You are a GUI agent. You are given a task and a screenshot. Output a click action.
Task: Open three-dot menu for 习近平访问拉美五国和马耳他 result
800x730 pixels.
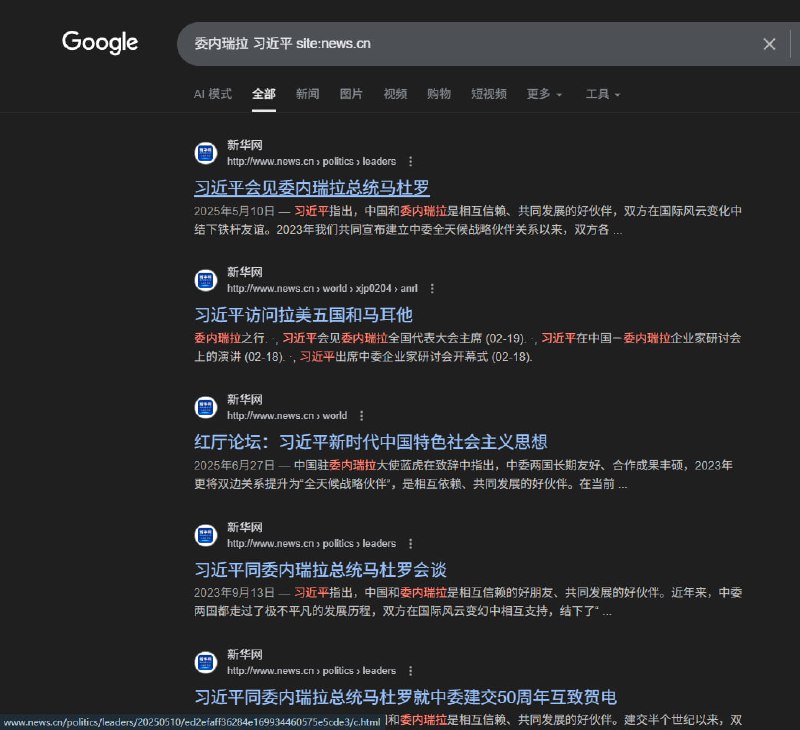coord(432,288)
